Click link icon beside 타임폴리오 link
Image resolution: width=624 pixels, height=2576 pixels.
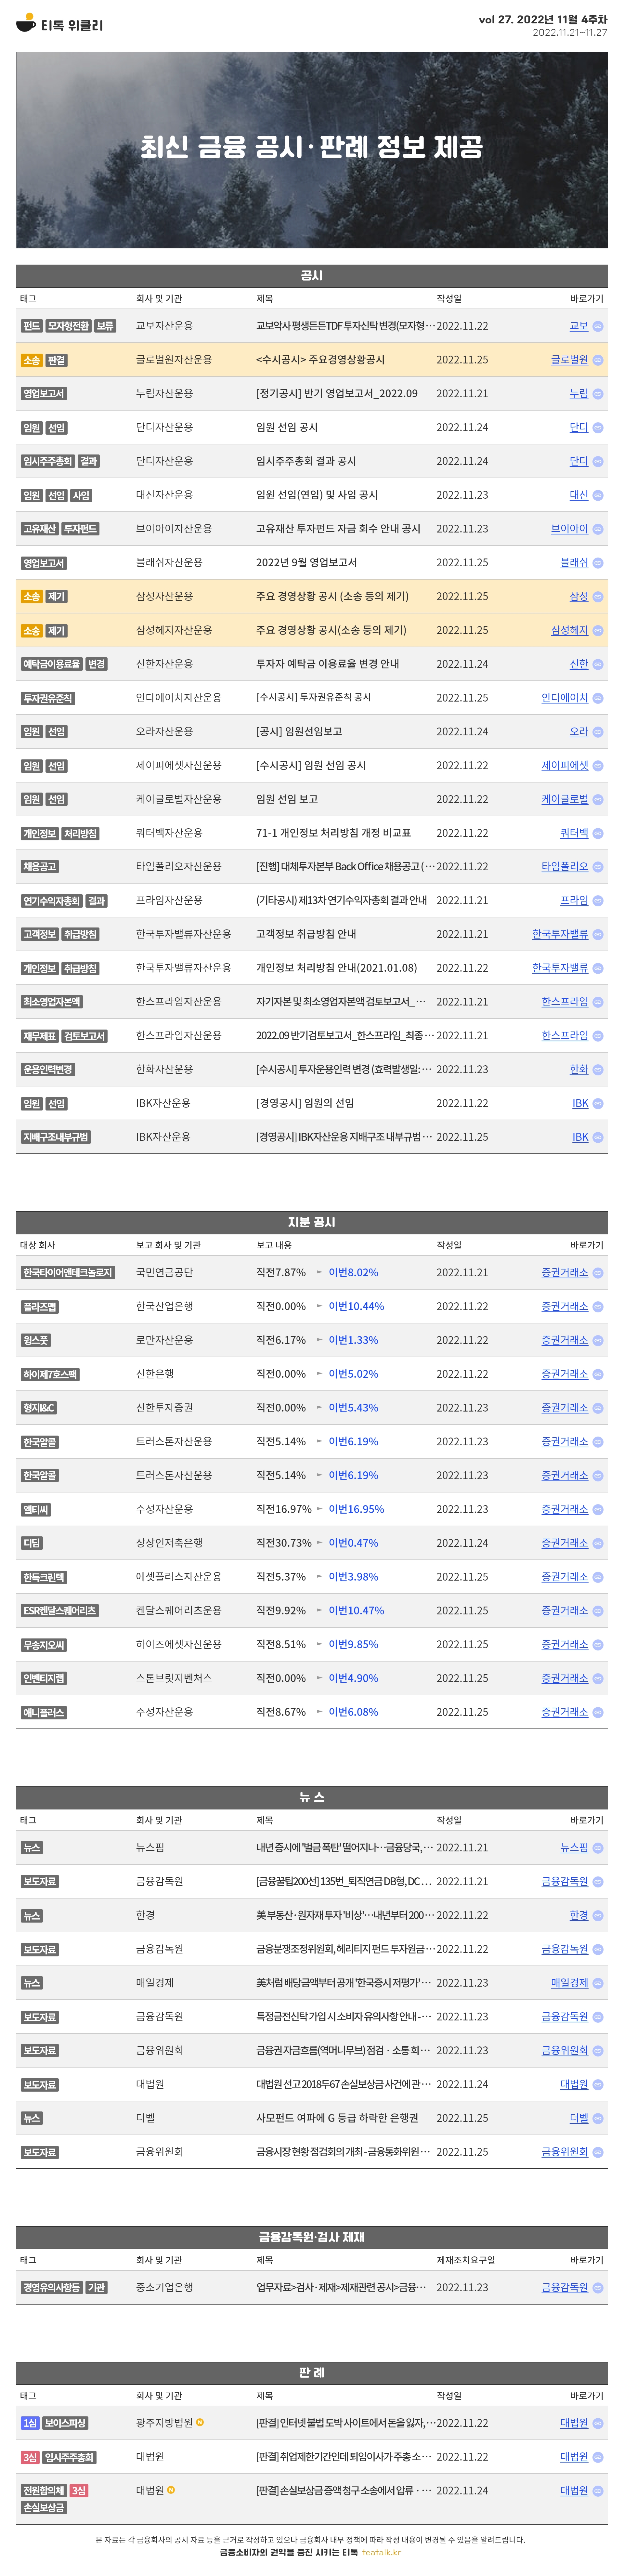click(x=598, y=867)
